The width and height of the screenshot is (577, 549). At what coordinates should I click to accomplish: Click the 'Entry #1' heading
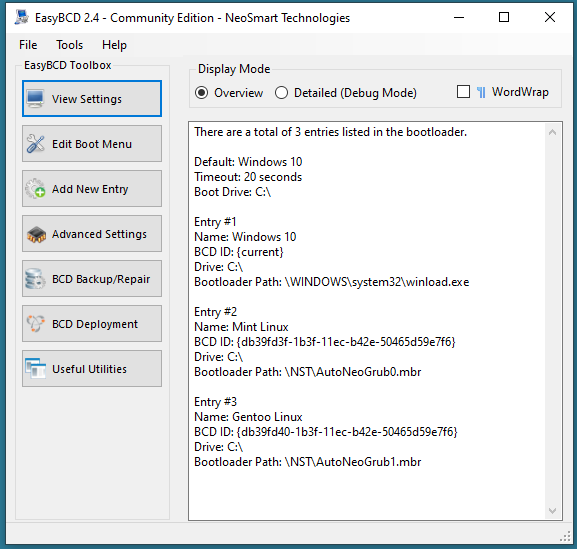215,222
